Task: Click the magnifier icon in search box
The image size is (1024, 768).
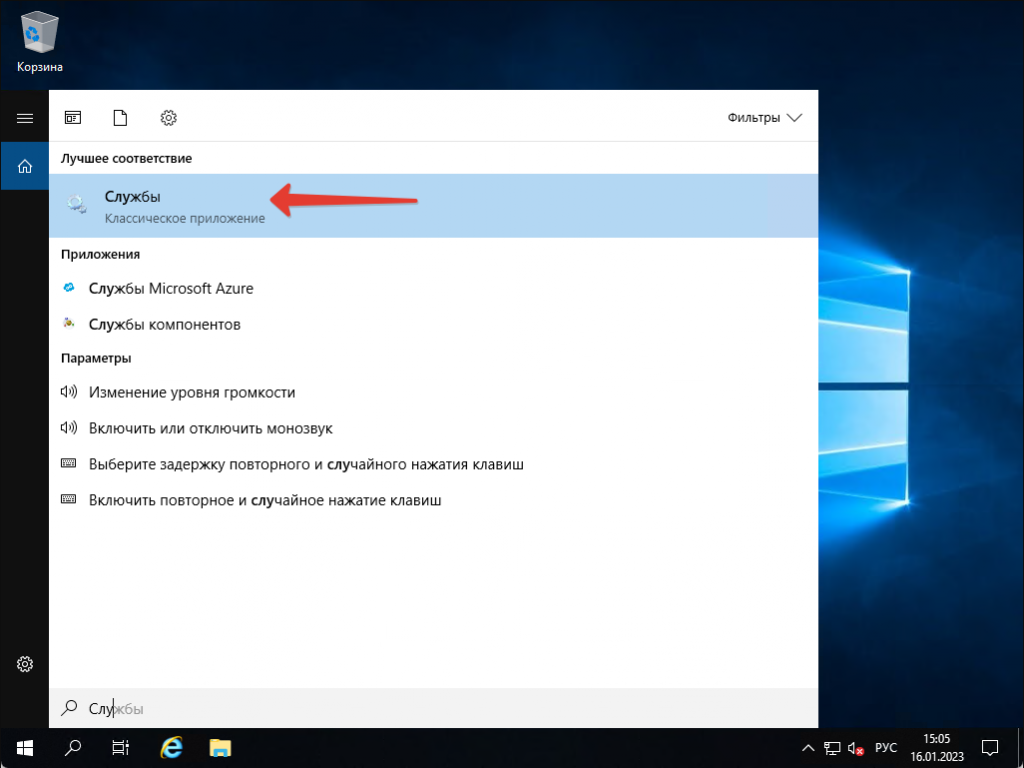Action: click(68, 708)
